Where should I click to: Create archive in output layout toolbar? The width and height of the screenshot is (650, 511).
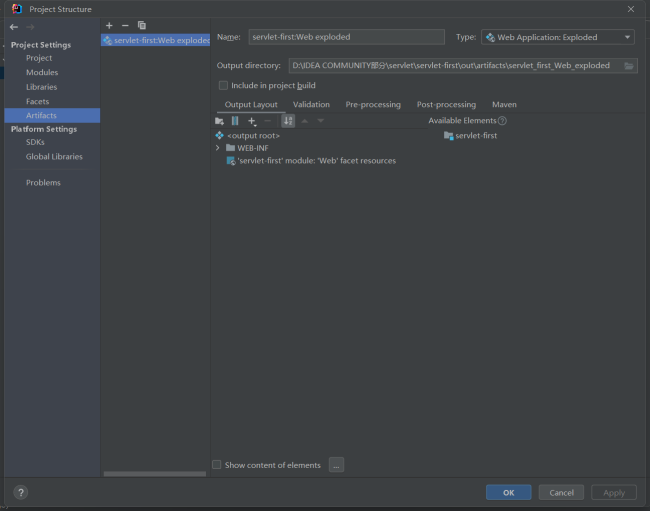tap(235, 121)
